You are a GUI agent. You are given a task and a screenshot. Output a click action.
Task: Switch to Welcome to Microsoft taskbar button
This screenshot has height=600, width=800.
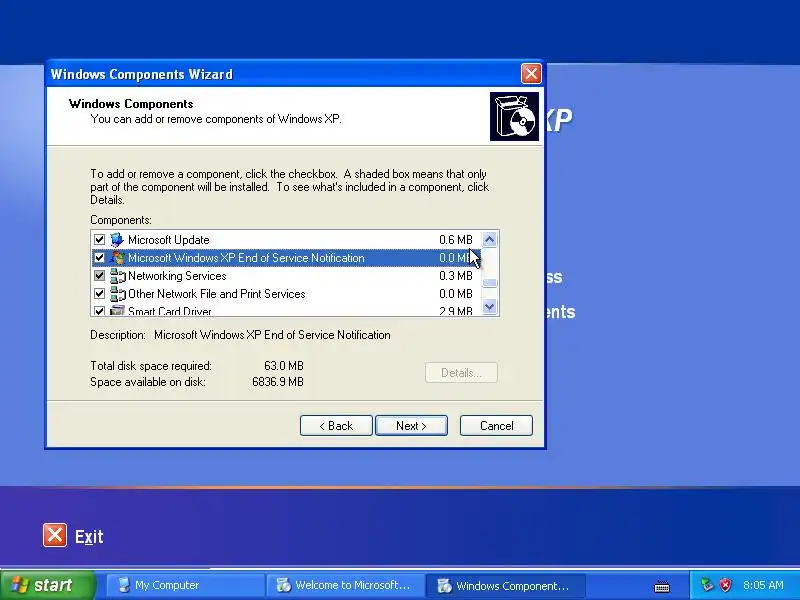pyautogui.click(x=344, y=585)
